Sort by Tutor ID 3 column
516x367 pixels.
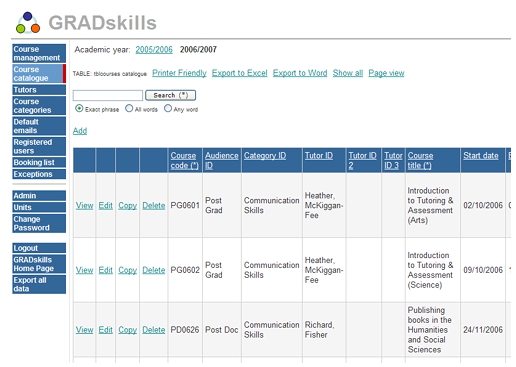tap(393, 160)
